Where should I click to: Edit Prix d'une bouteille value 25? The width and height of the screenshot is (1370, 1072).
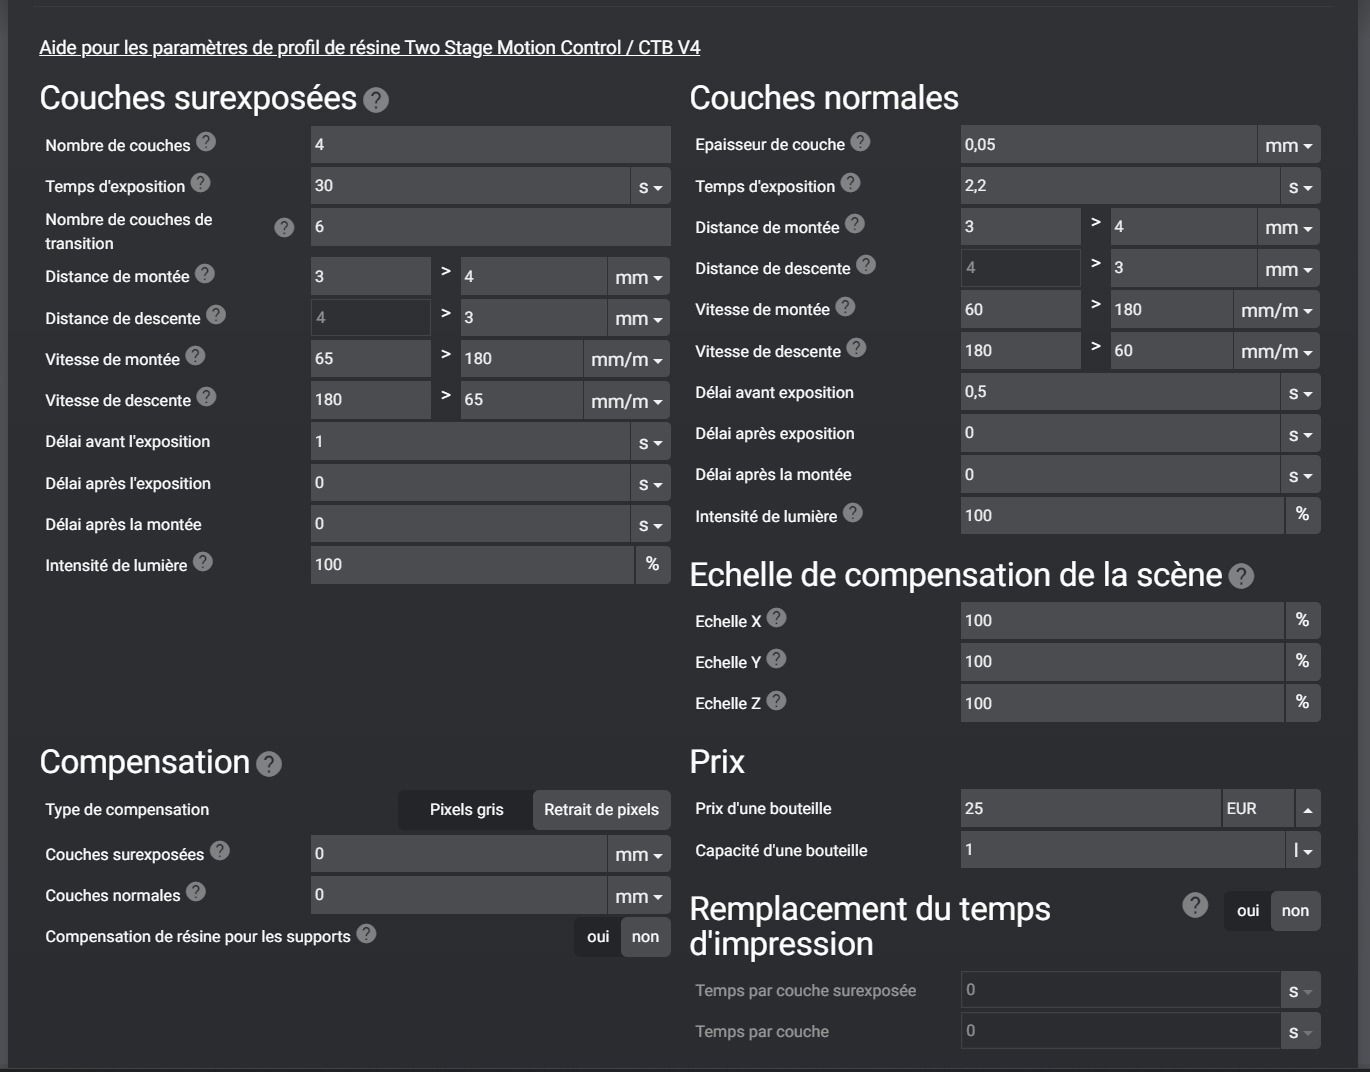pyautogui.click(x=1090, y=808)
